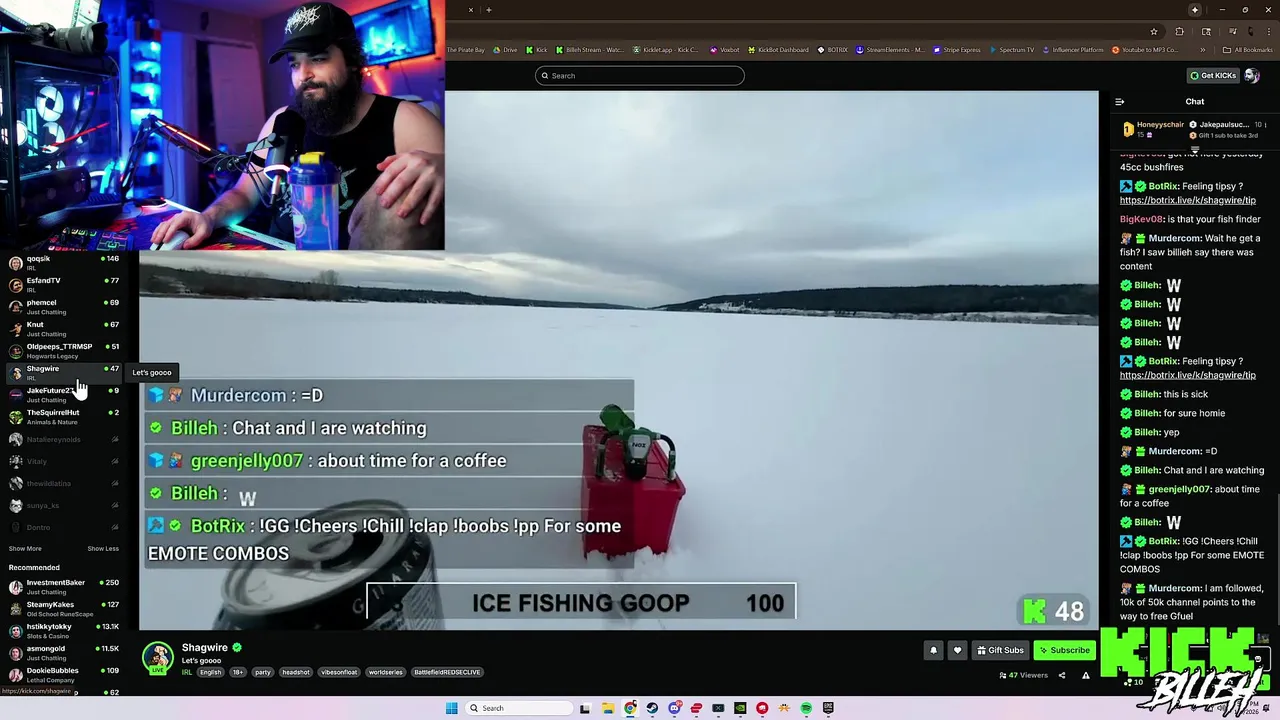
Task: Open the Influencer Platform bookmark
Action: click(1073, 50)
